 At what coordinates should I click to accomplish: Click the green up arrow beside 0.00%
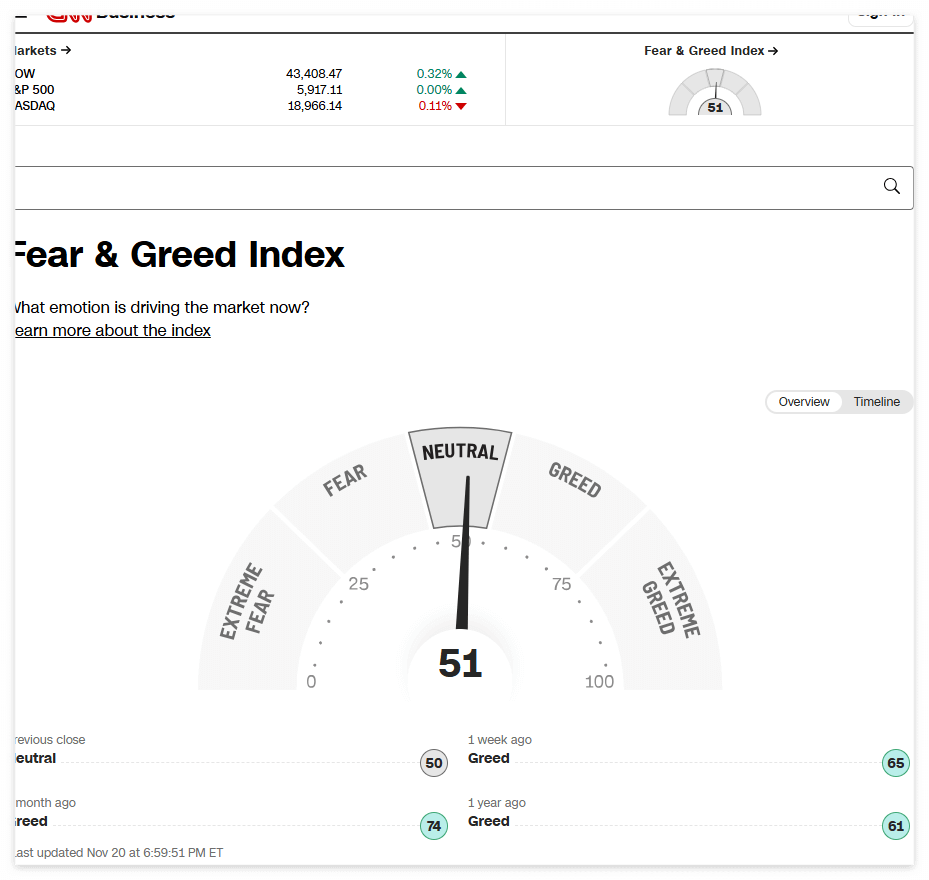462,91
